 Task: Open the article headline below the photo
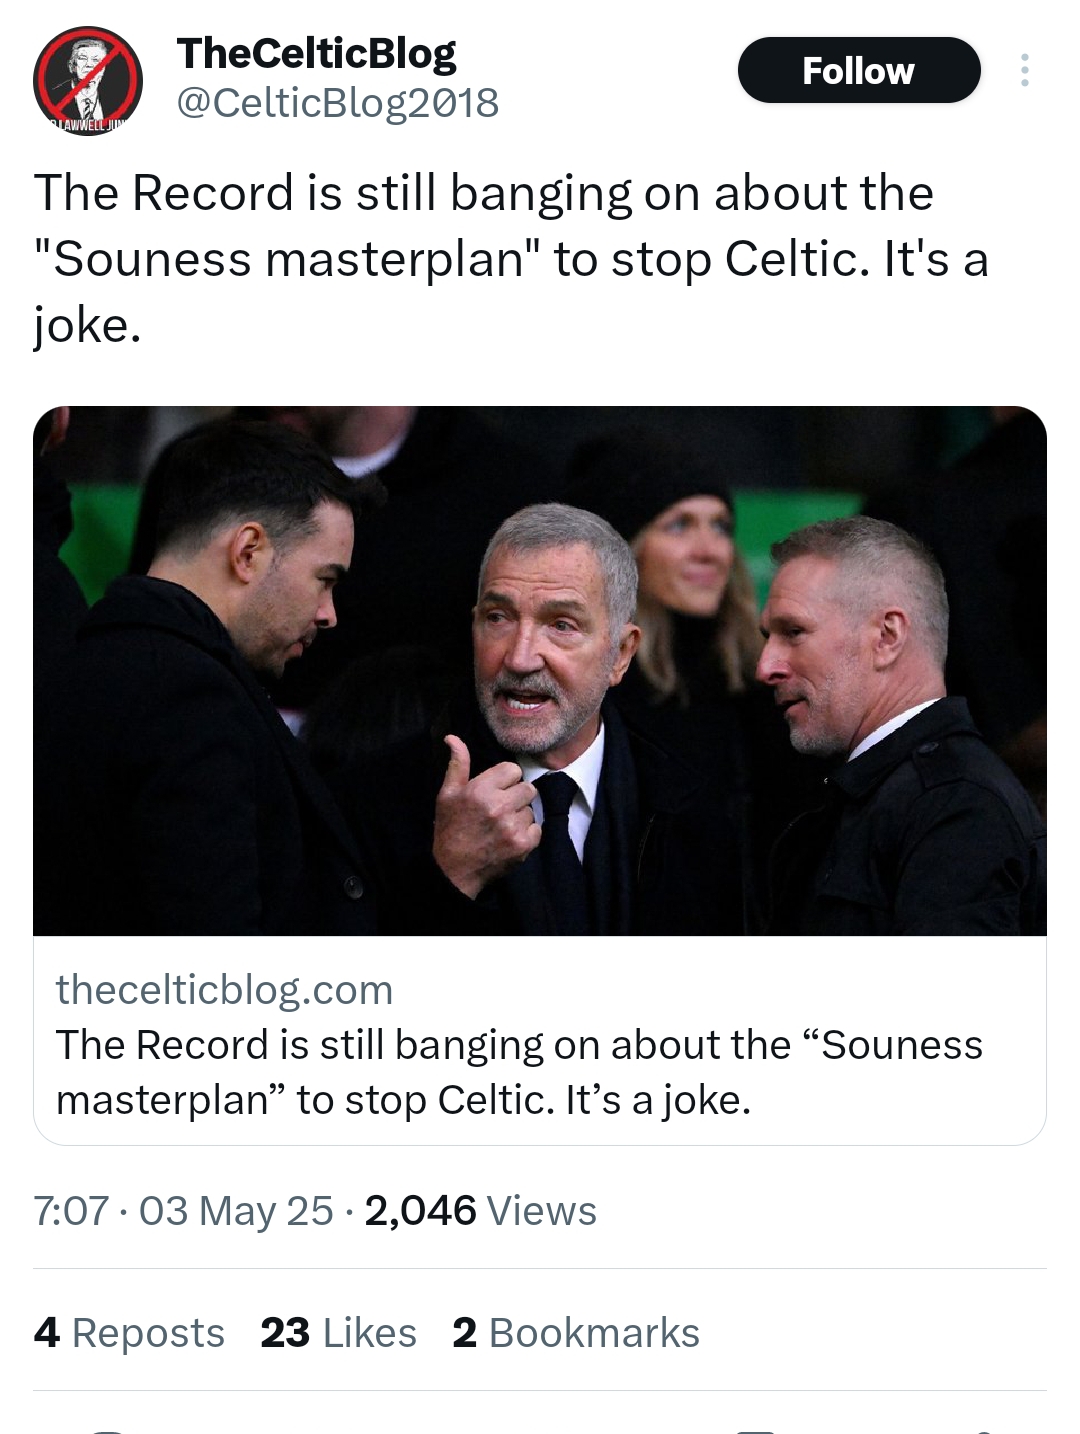519,1072
